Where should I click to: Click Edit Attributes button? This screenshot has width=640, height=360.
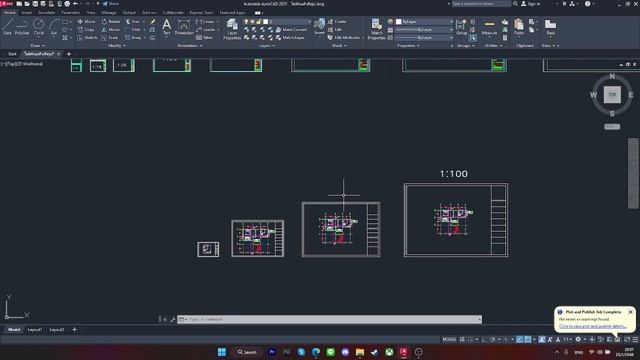tap(344, 38)
